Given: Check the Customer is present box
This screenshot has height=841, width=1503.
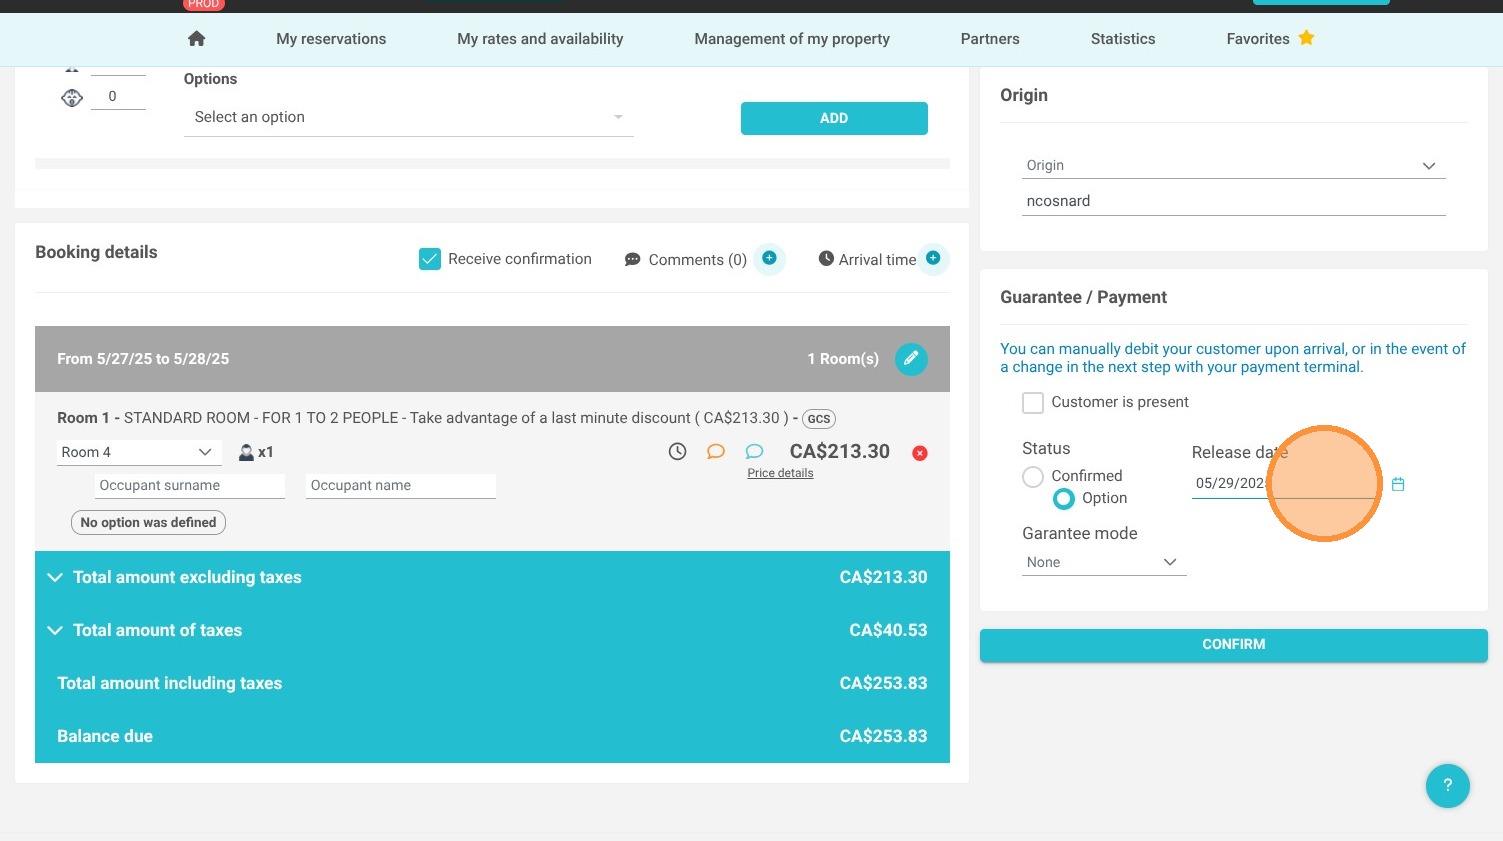Looking at the screenshot, I should pos(1033,402).
